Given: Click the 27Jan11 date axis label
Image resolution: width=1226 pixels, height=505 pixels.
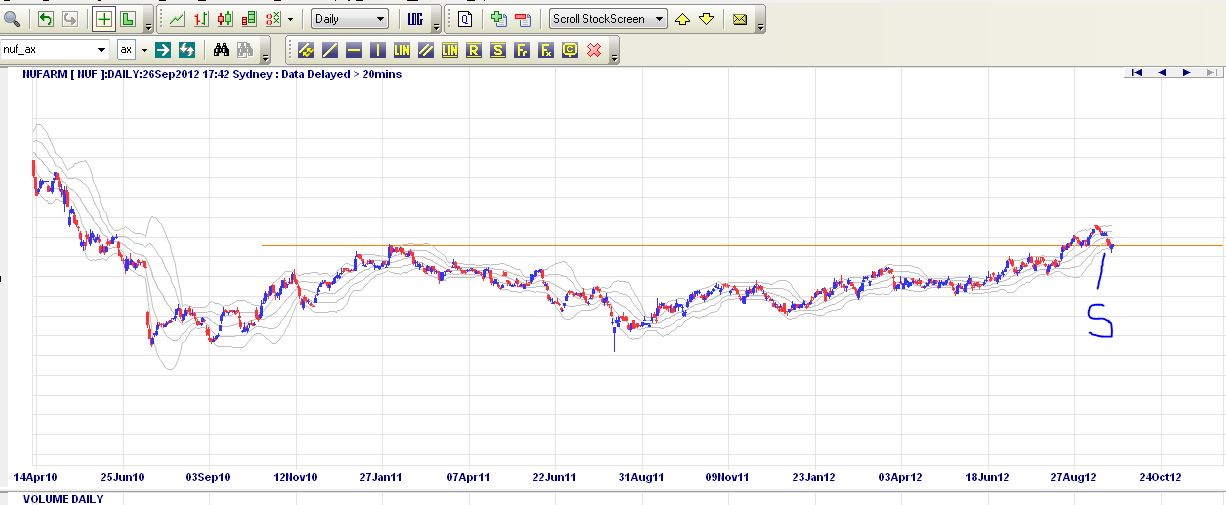Looking at the screenshot, I should [381, 477].
